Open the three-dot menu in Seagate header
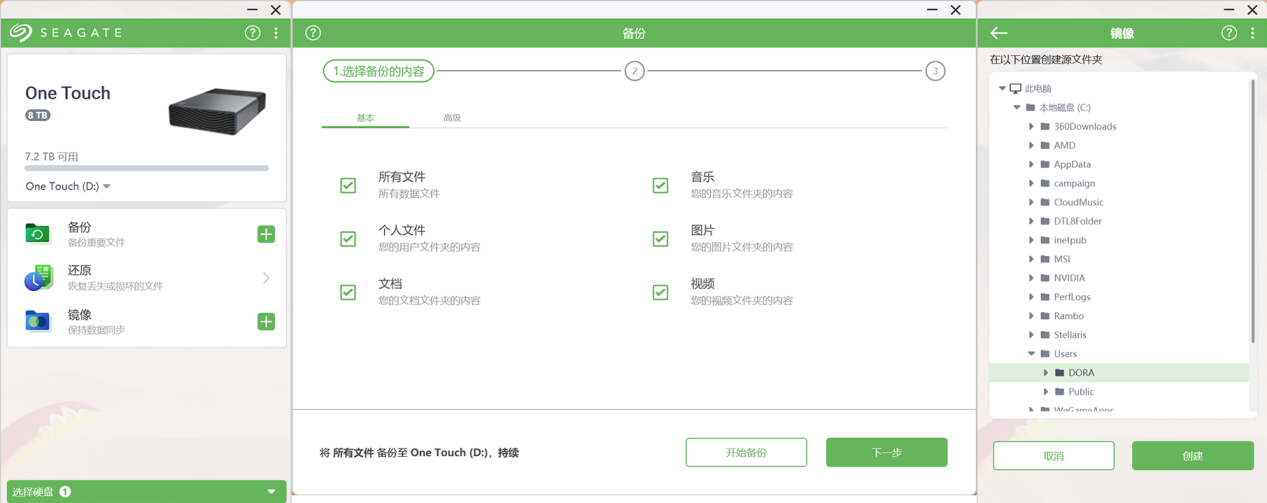1267x503 pixels. pos(276,33)
